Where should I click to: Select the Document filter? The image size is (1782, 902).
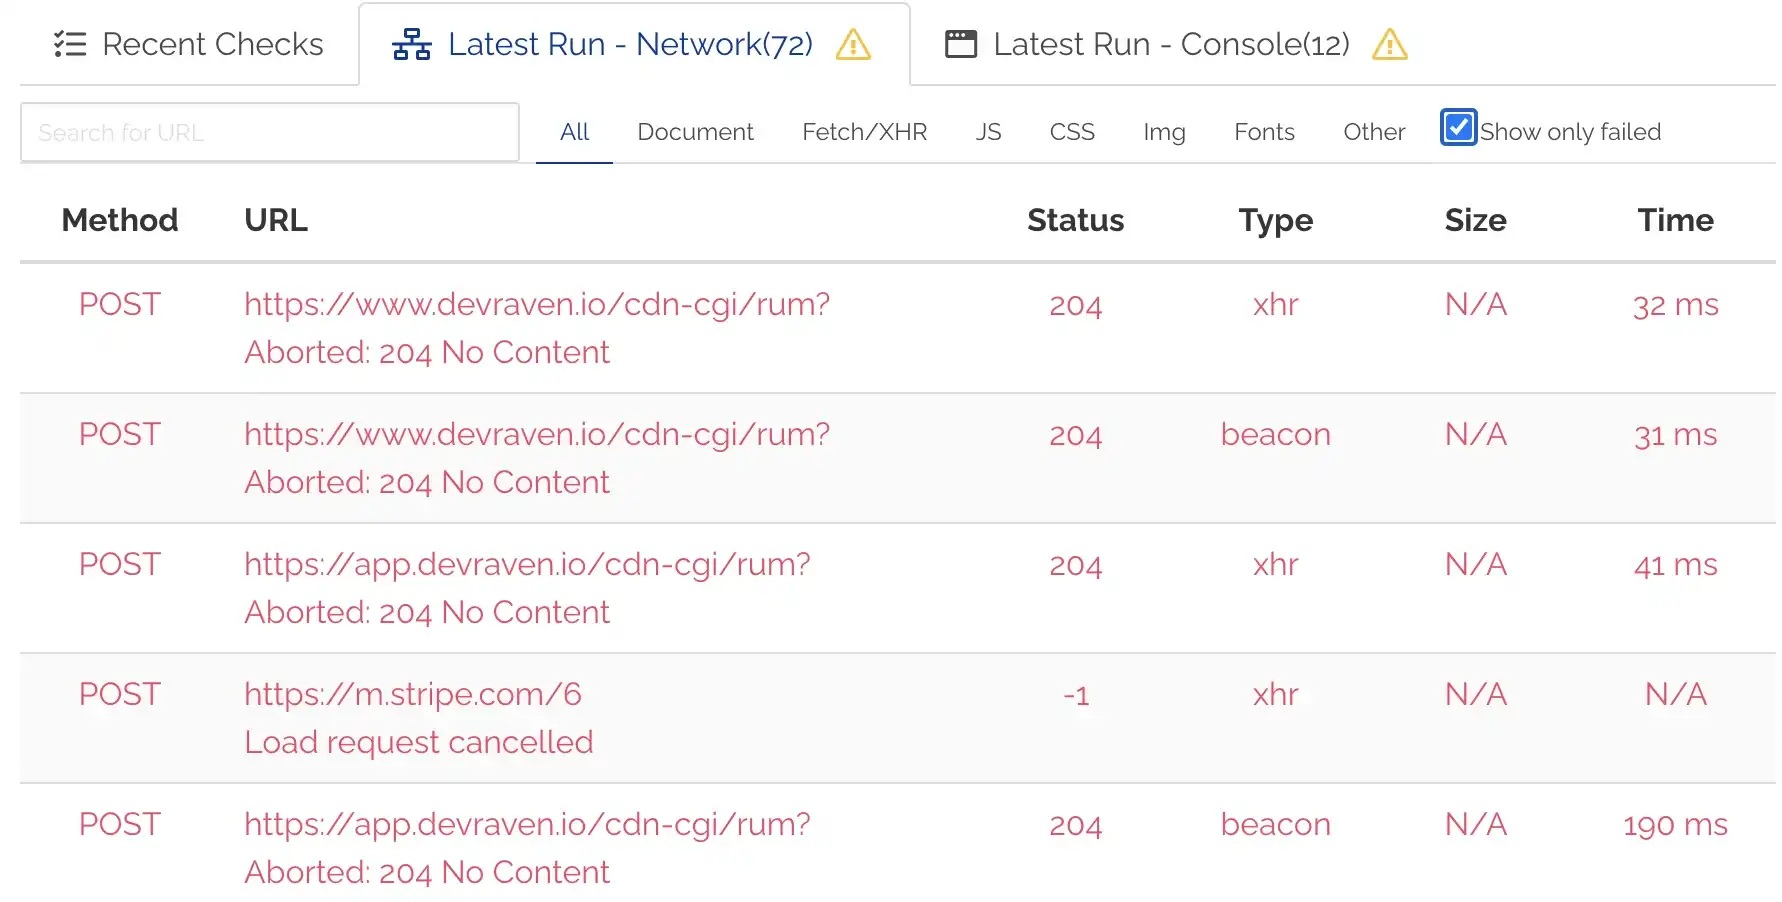click(x=695, y=131)
